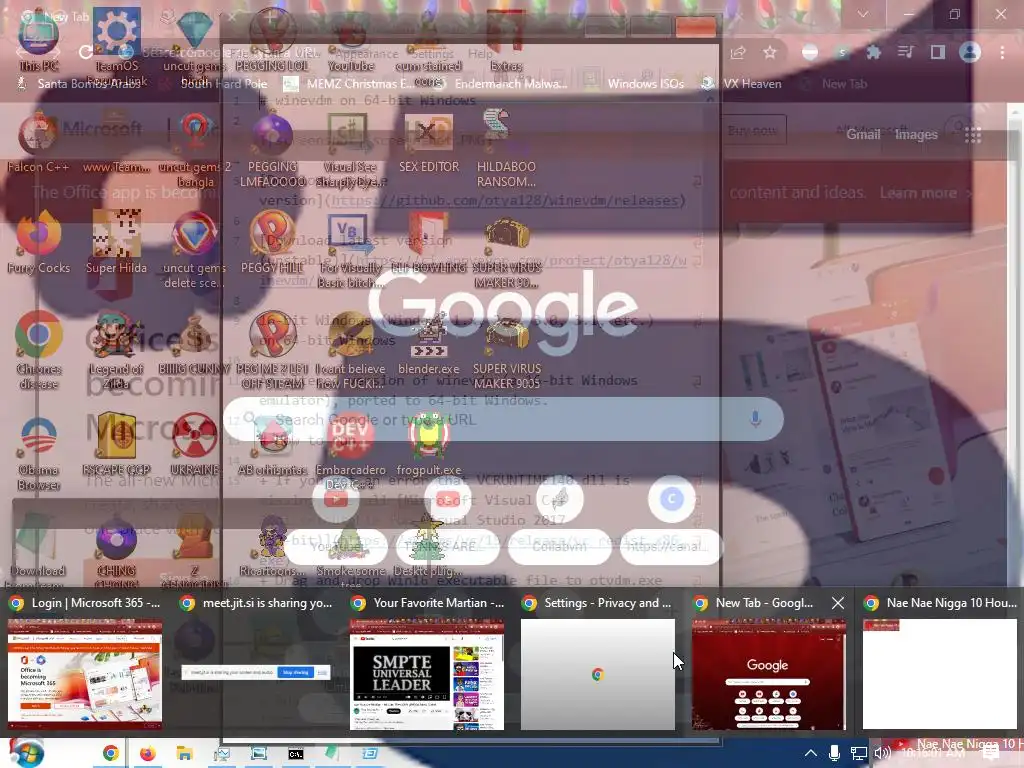1024x768 pixels.
Task: Open the Legend of Zilda icon
Action: coord(116,350)
